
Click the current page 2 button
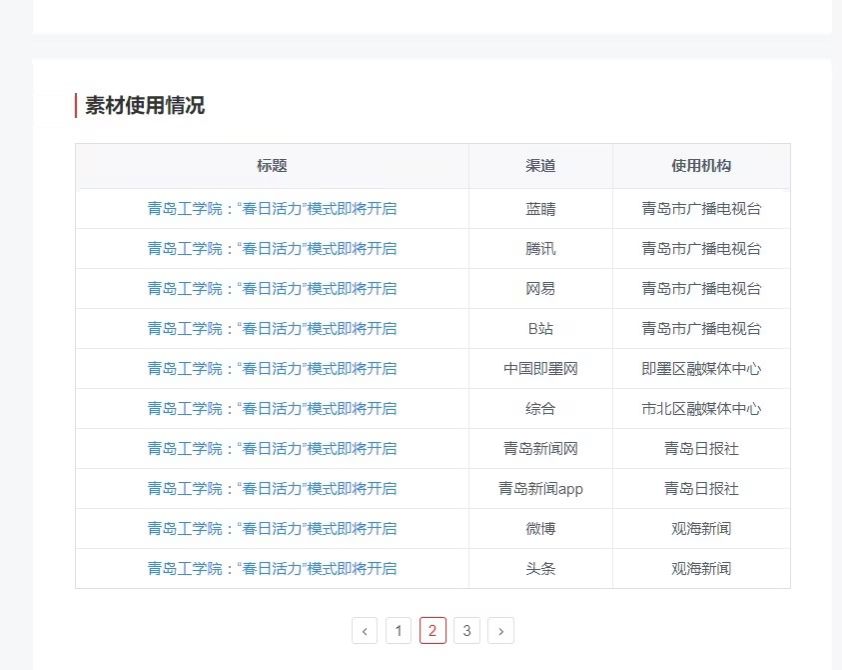coord(432,631)
